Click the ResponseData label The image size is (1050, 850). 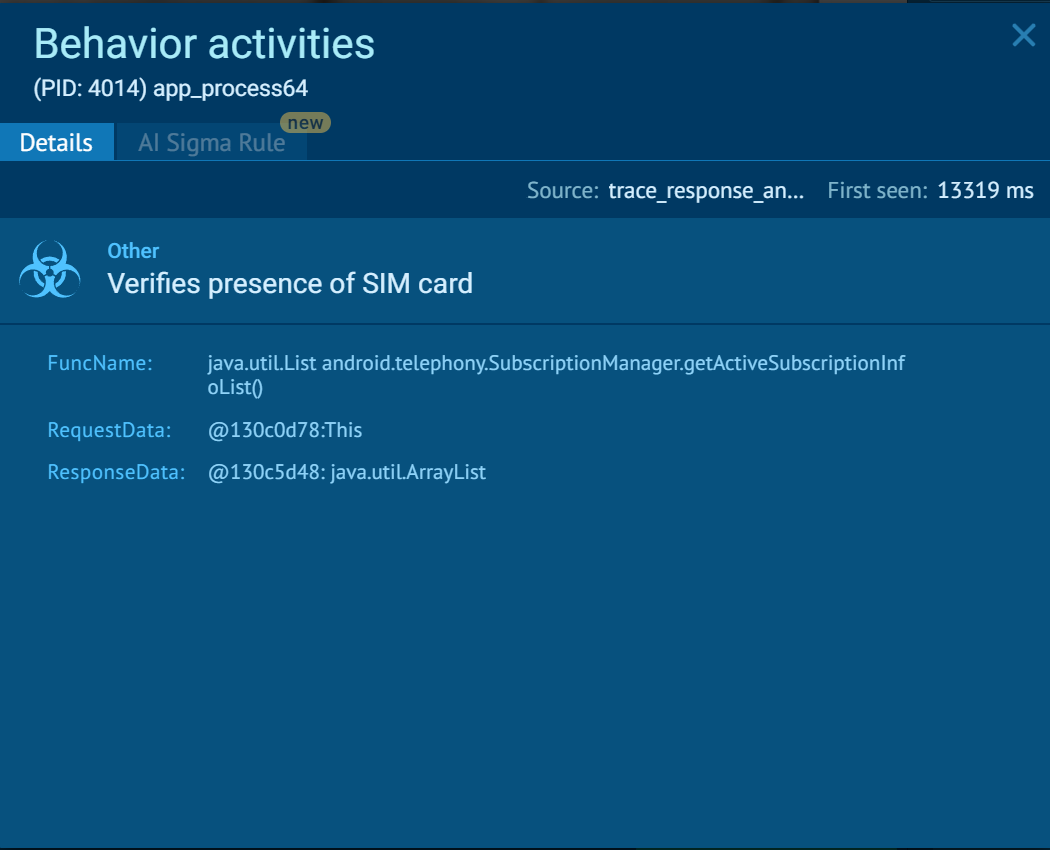(x=115, y=472)
